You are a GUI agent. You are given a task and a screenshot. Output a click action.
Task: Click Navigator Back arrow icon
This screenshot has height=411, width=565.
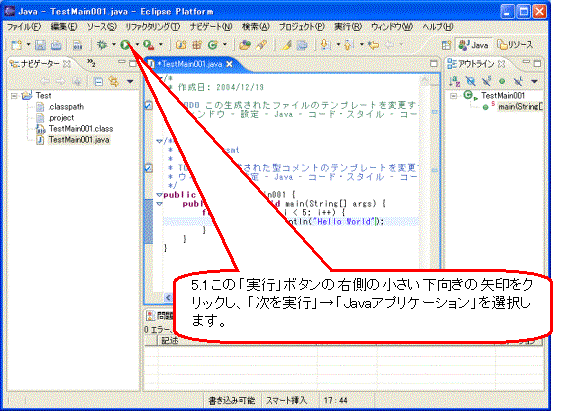[x=45, y=82]
